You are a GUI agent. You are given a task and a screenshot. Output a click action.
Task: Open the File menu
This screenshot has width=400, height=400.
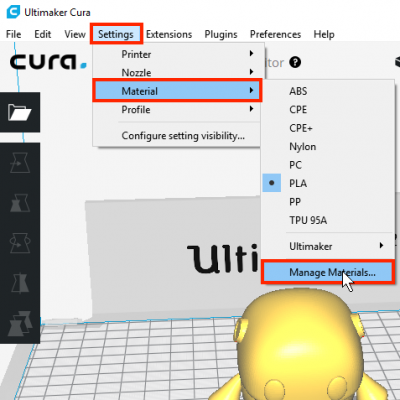coord(13,34)
